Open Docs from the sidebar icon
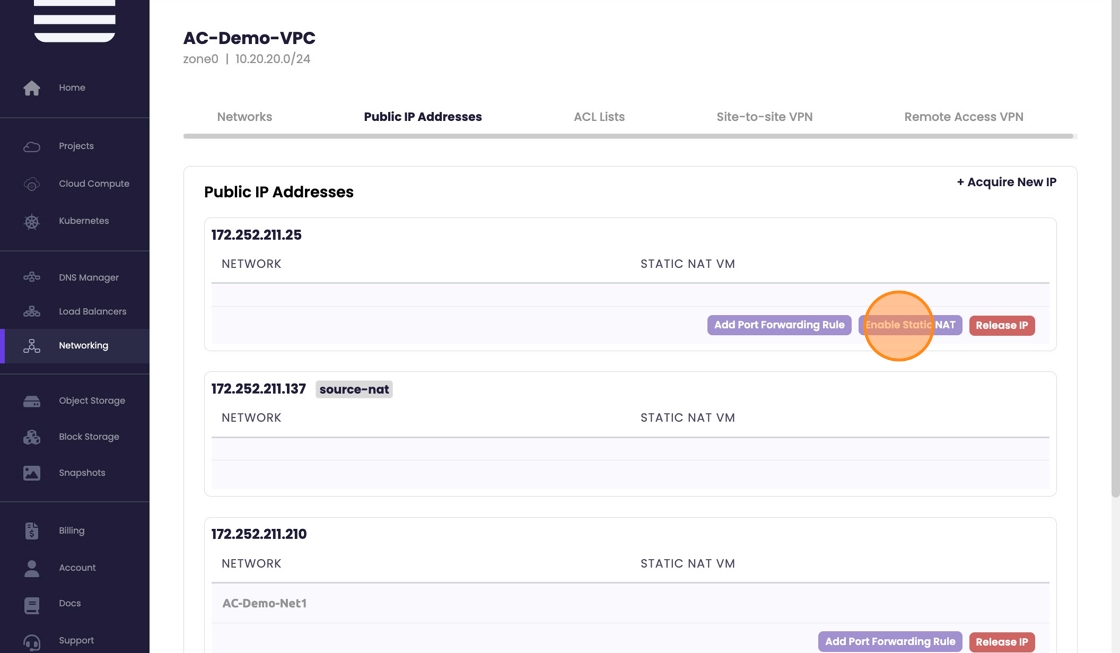Viewport: 1120px width, 653px height. pyautogui.click(x=32, y=604)
